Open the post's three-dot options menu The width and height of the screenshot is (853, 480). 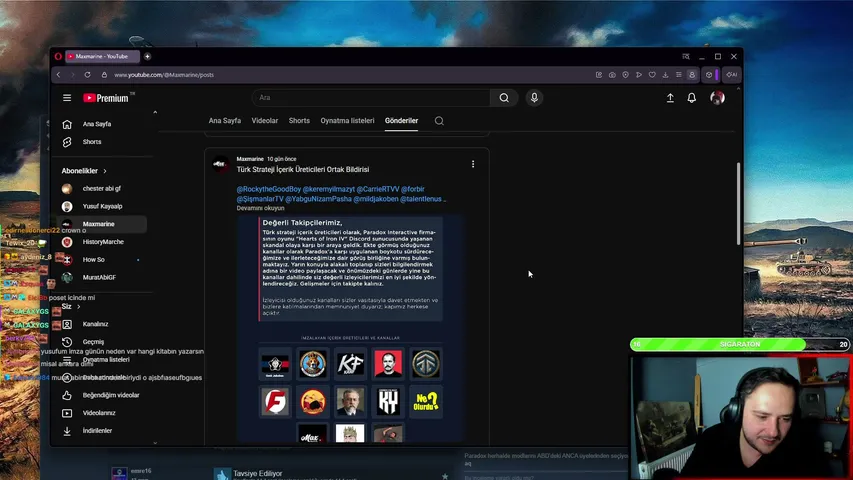(473, 164)
